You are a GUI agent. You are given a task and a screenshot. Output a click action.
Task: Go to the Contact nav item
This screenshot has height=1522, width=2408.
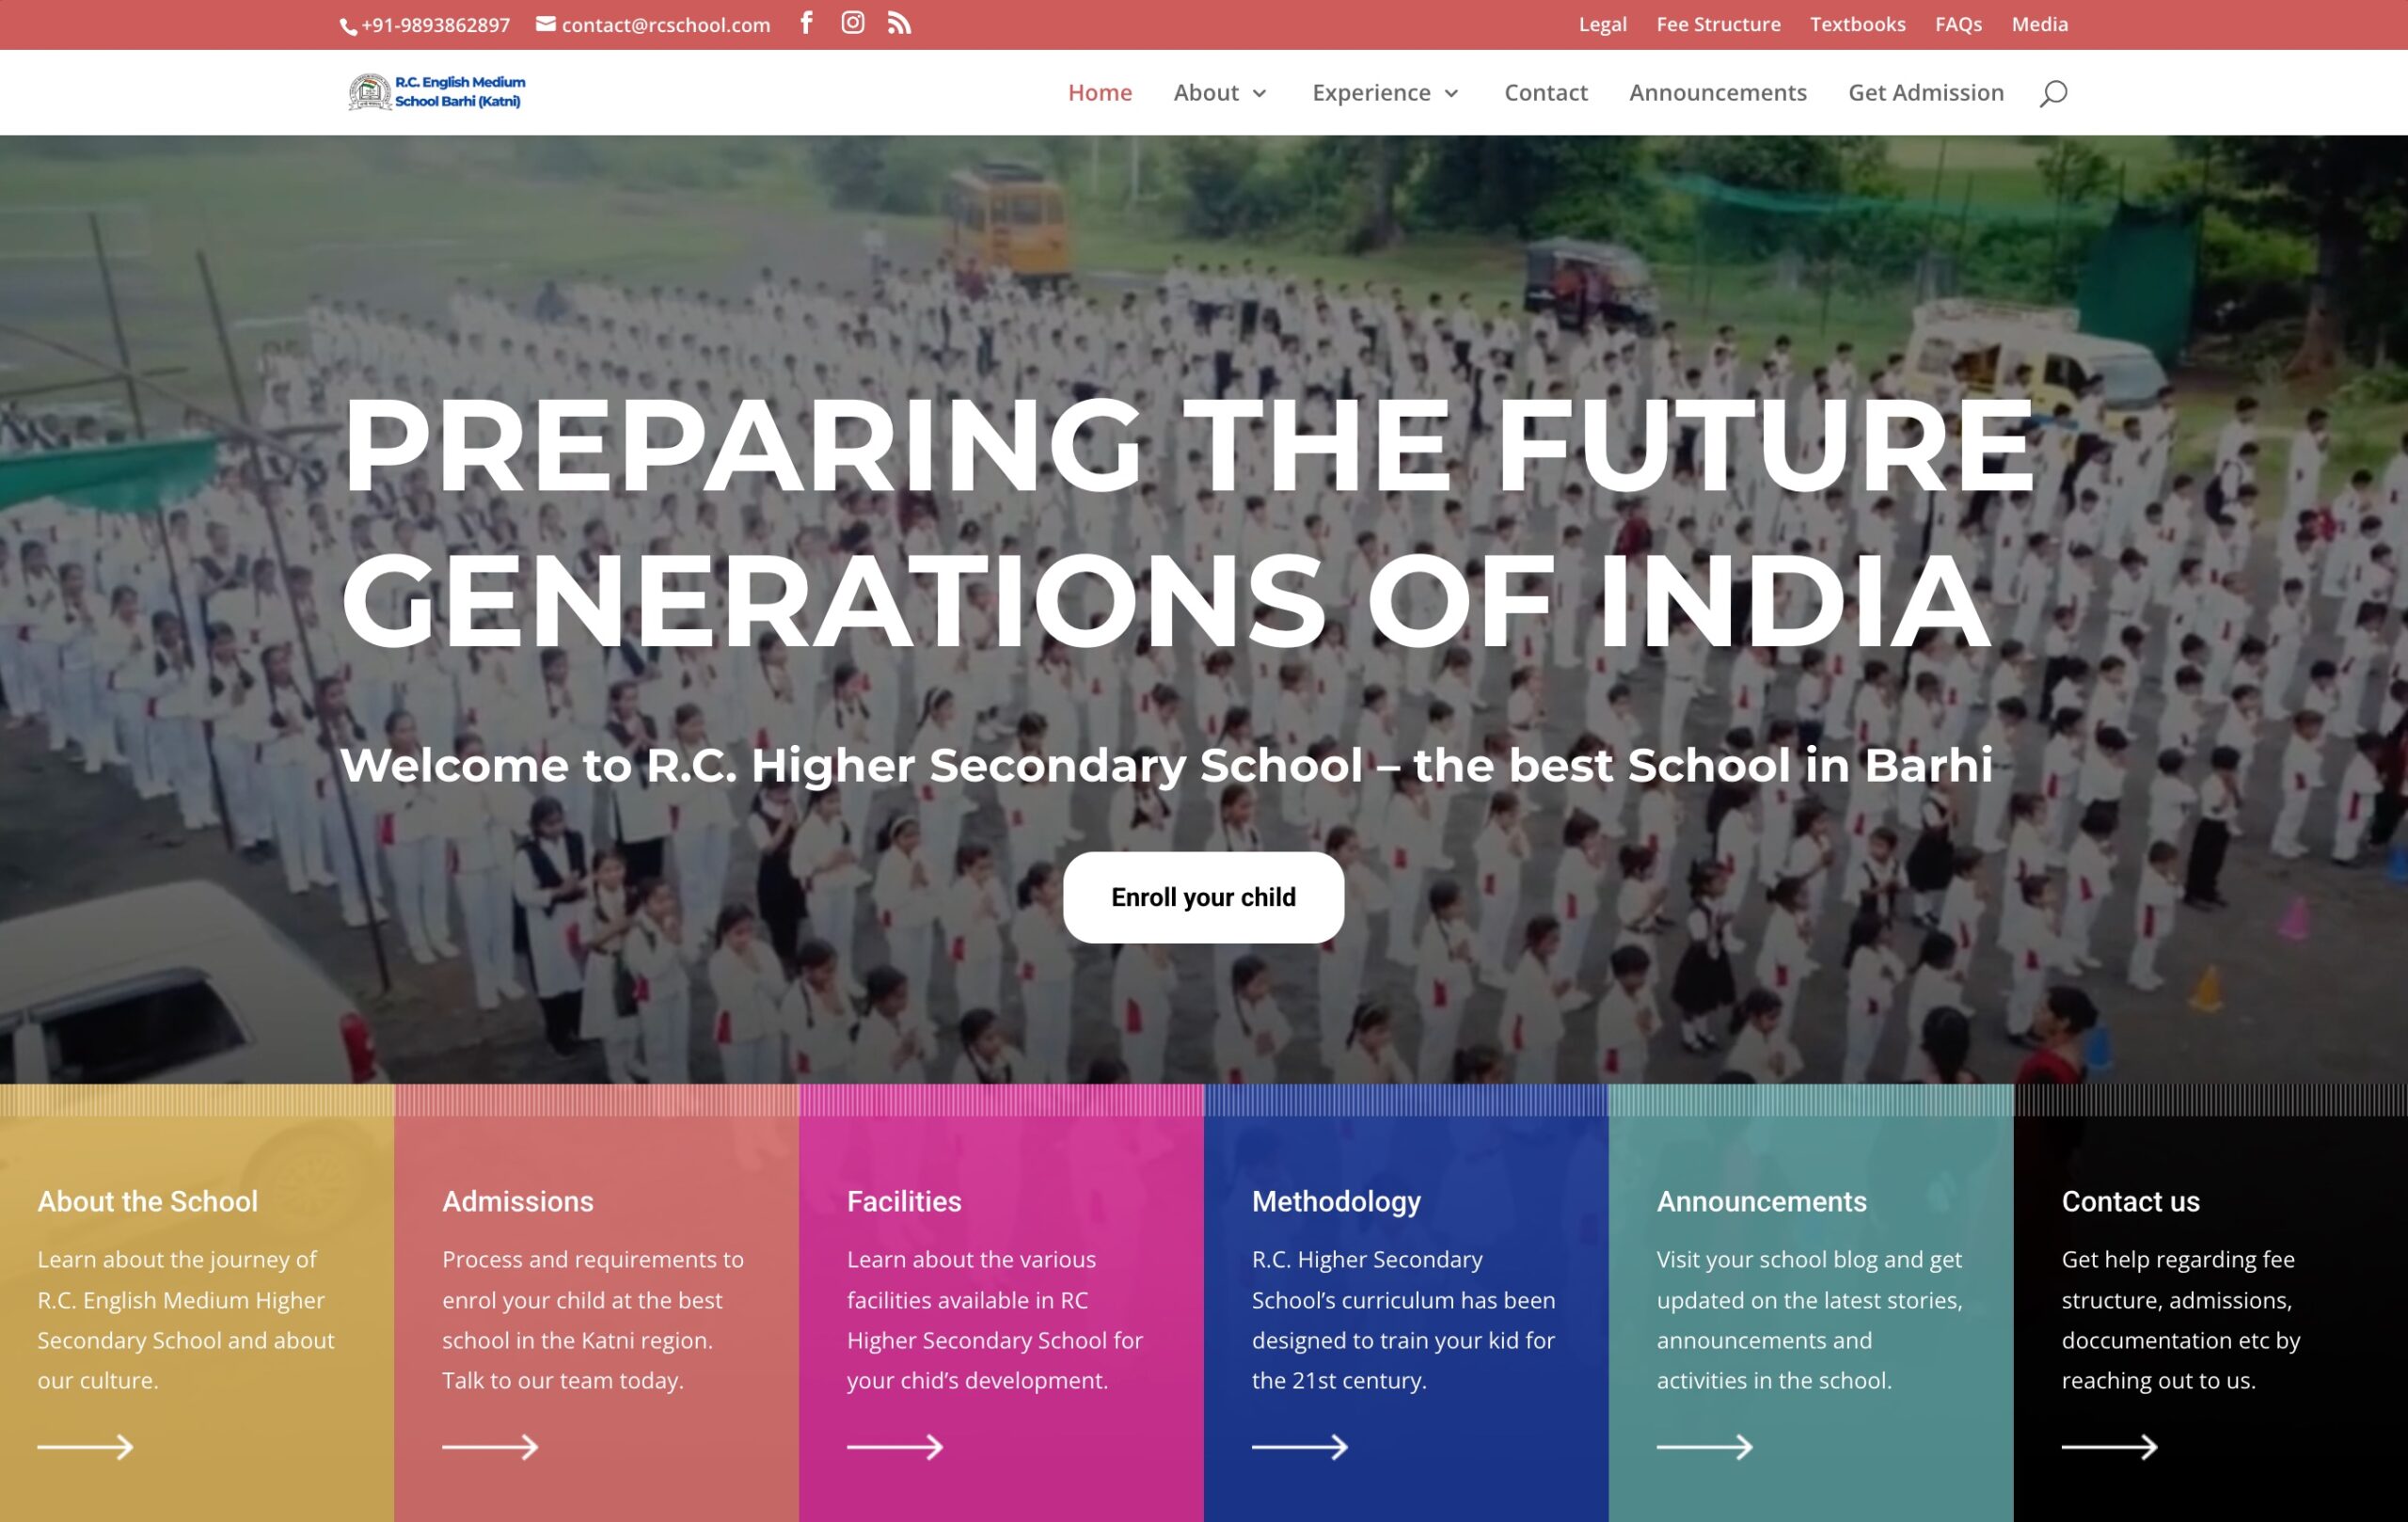tap(1545, 93)
